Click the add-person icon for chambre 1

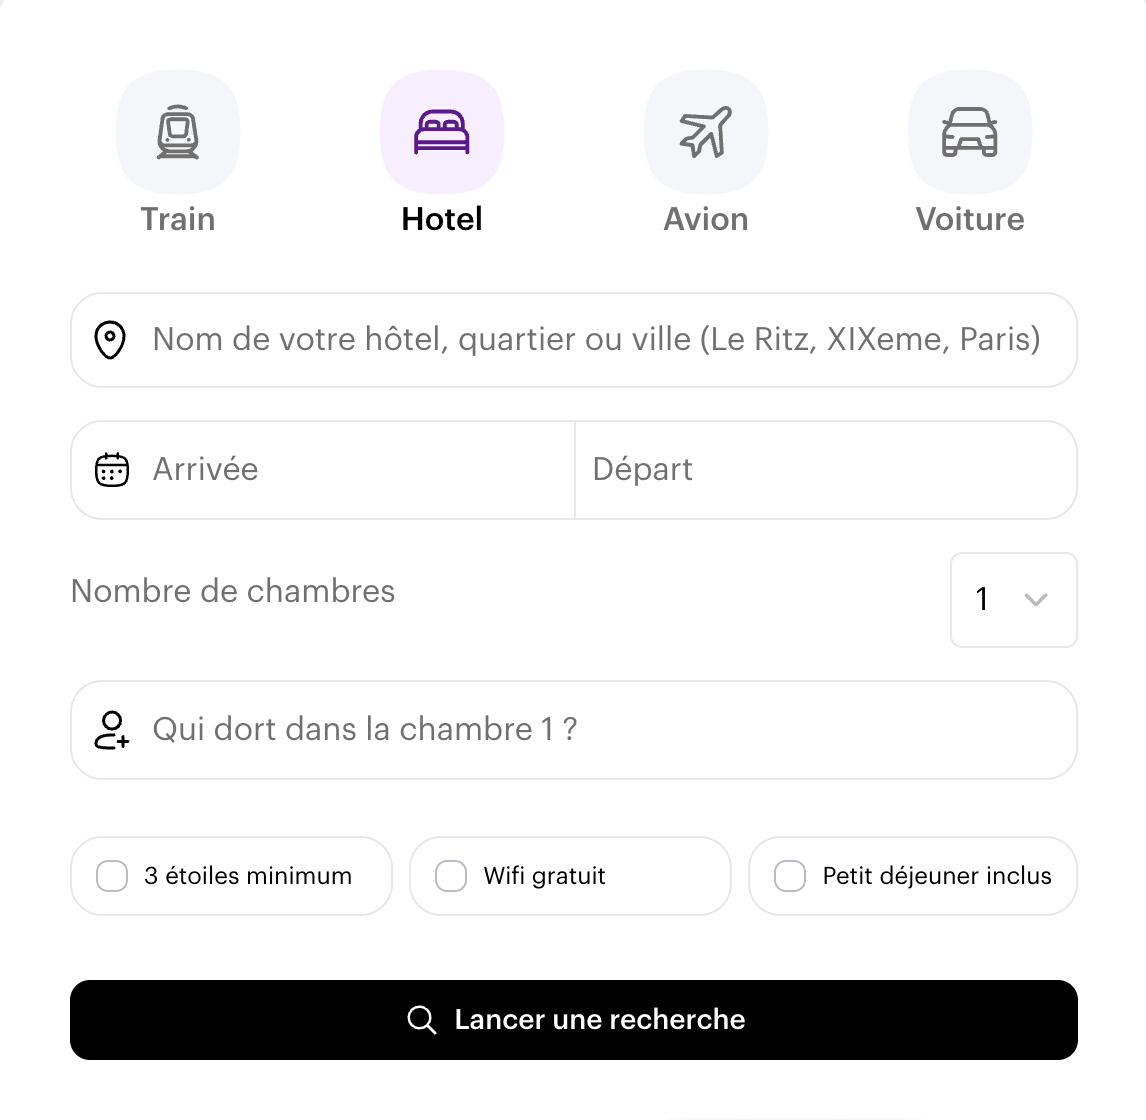coord(112,730)
